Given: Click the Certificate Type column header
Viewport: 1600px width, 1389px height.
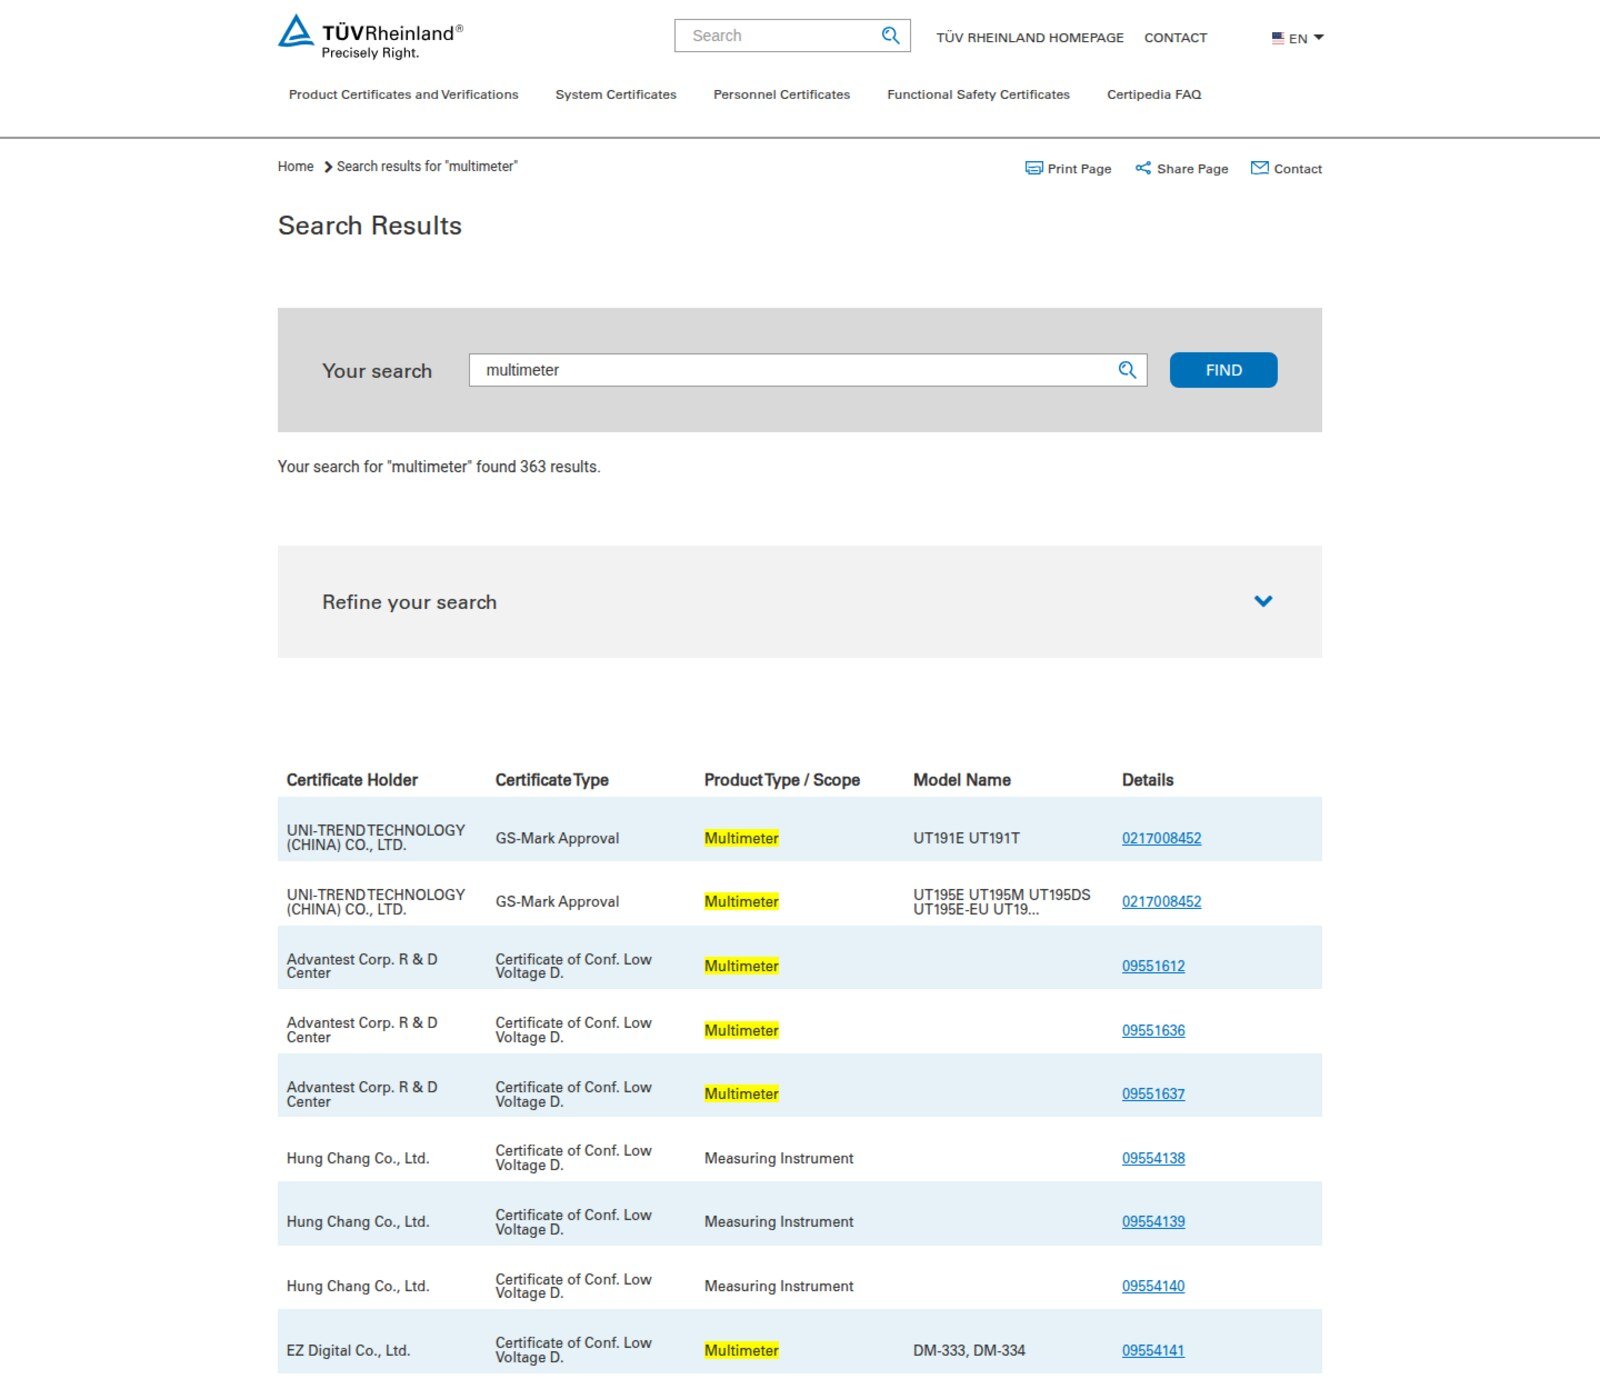Looking at the screenshot, I should click(x=552, y=780).
